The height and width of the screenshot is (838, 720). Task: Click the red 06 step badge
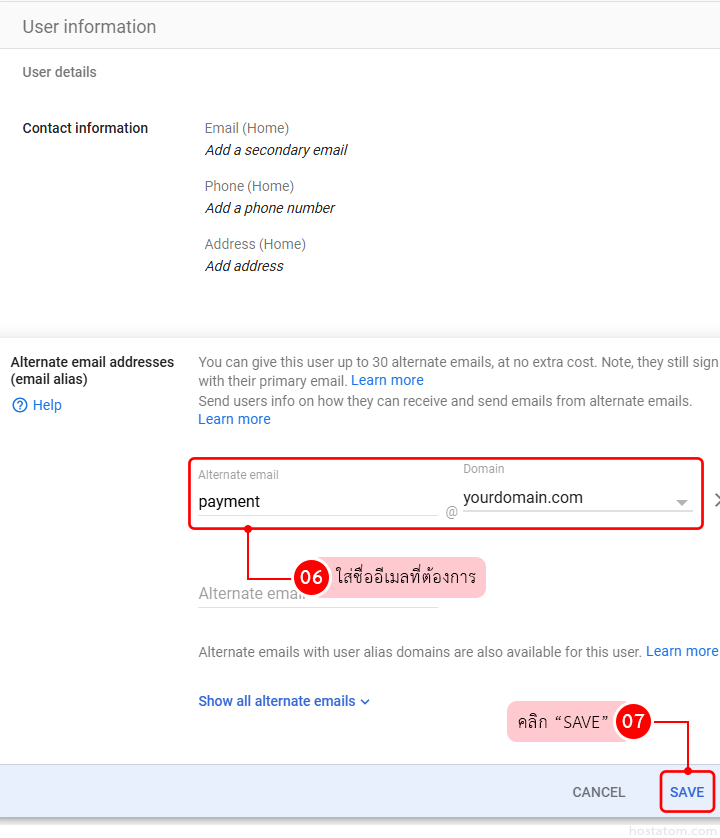coord(312,577)
